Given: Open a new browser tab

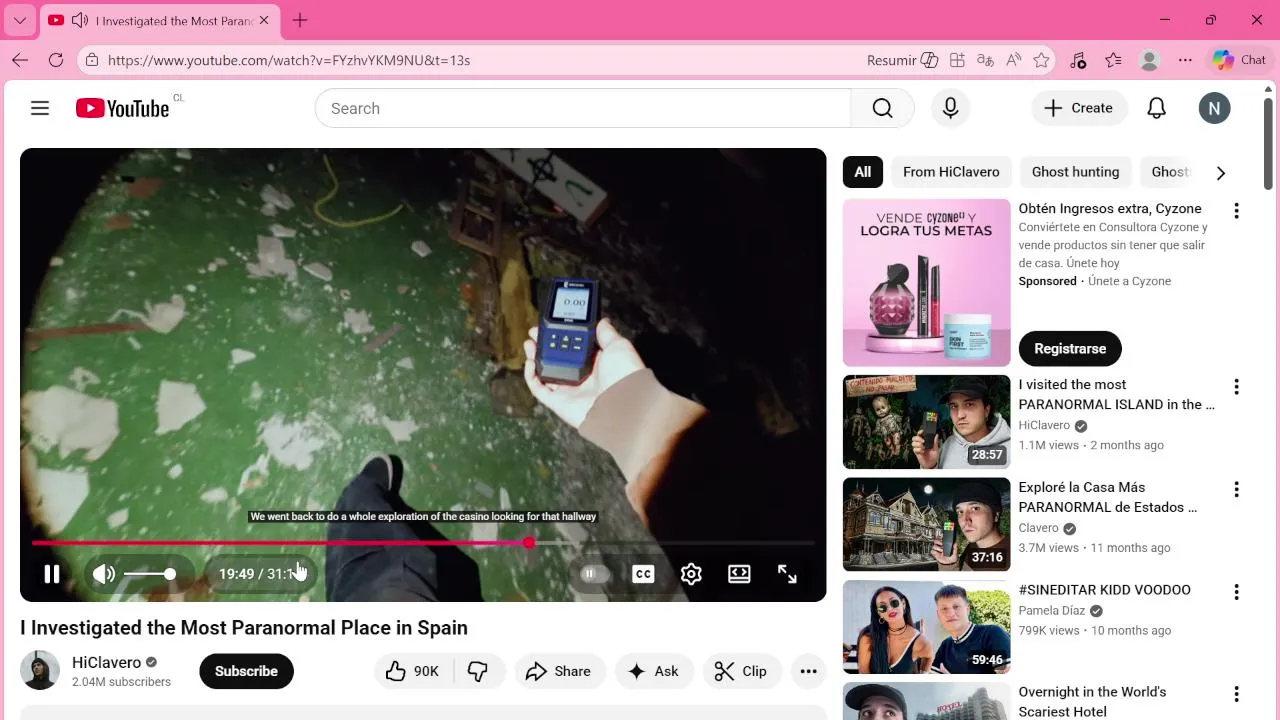Looking at the screenshot, I should pos(300,20).
